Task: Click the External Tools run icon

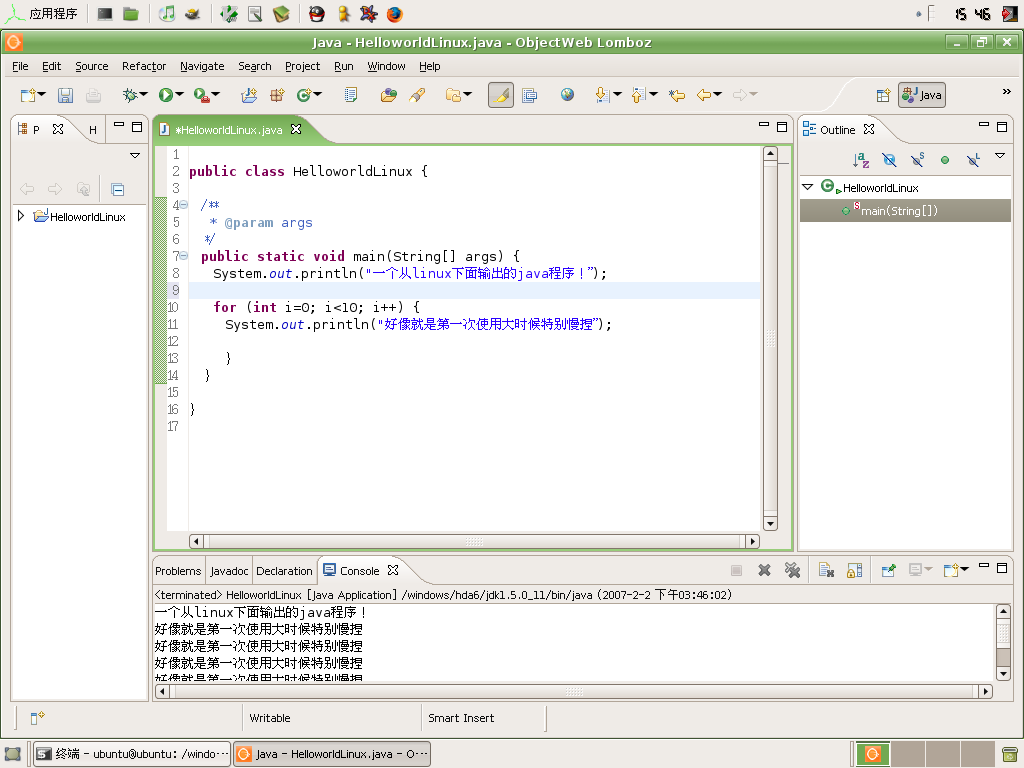Action: [x=202, y=95]
